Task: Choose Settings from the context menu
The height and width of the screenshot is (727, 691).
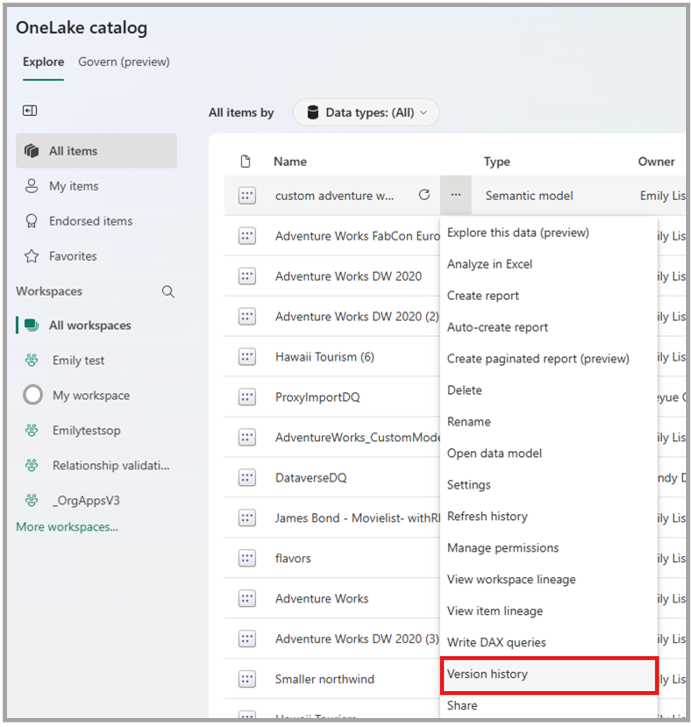Action: click(x=549, y=485)
